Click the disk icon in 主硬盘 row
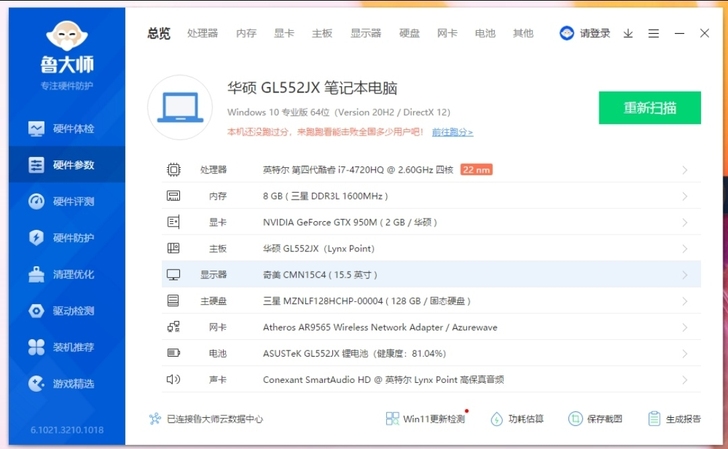 (x=173, y=301)
